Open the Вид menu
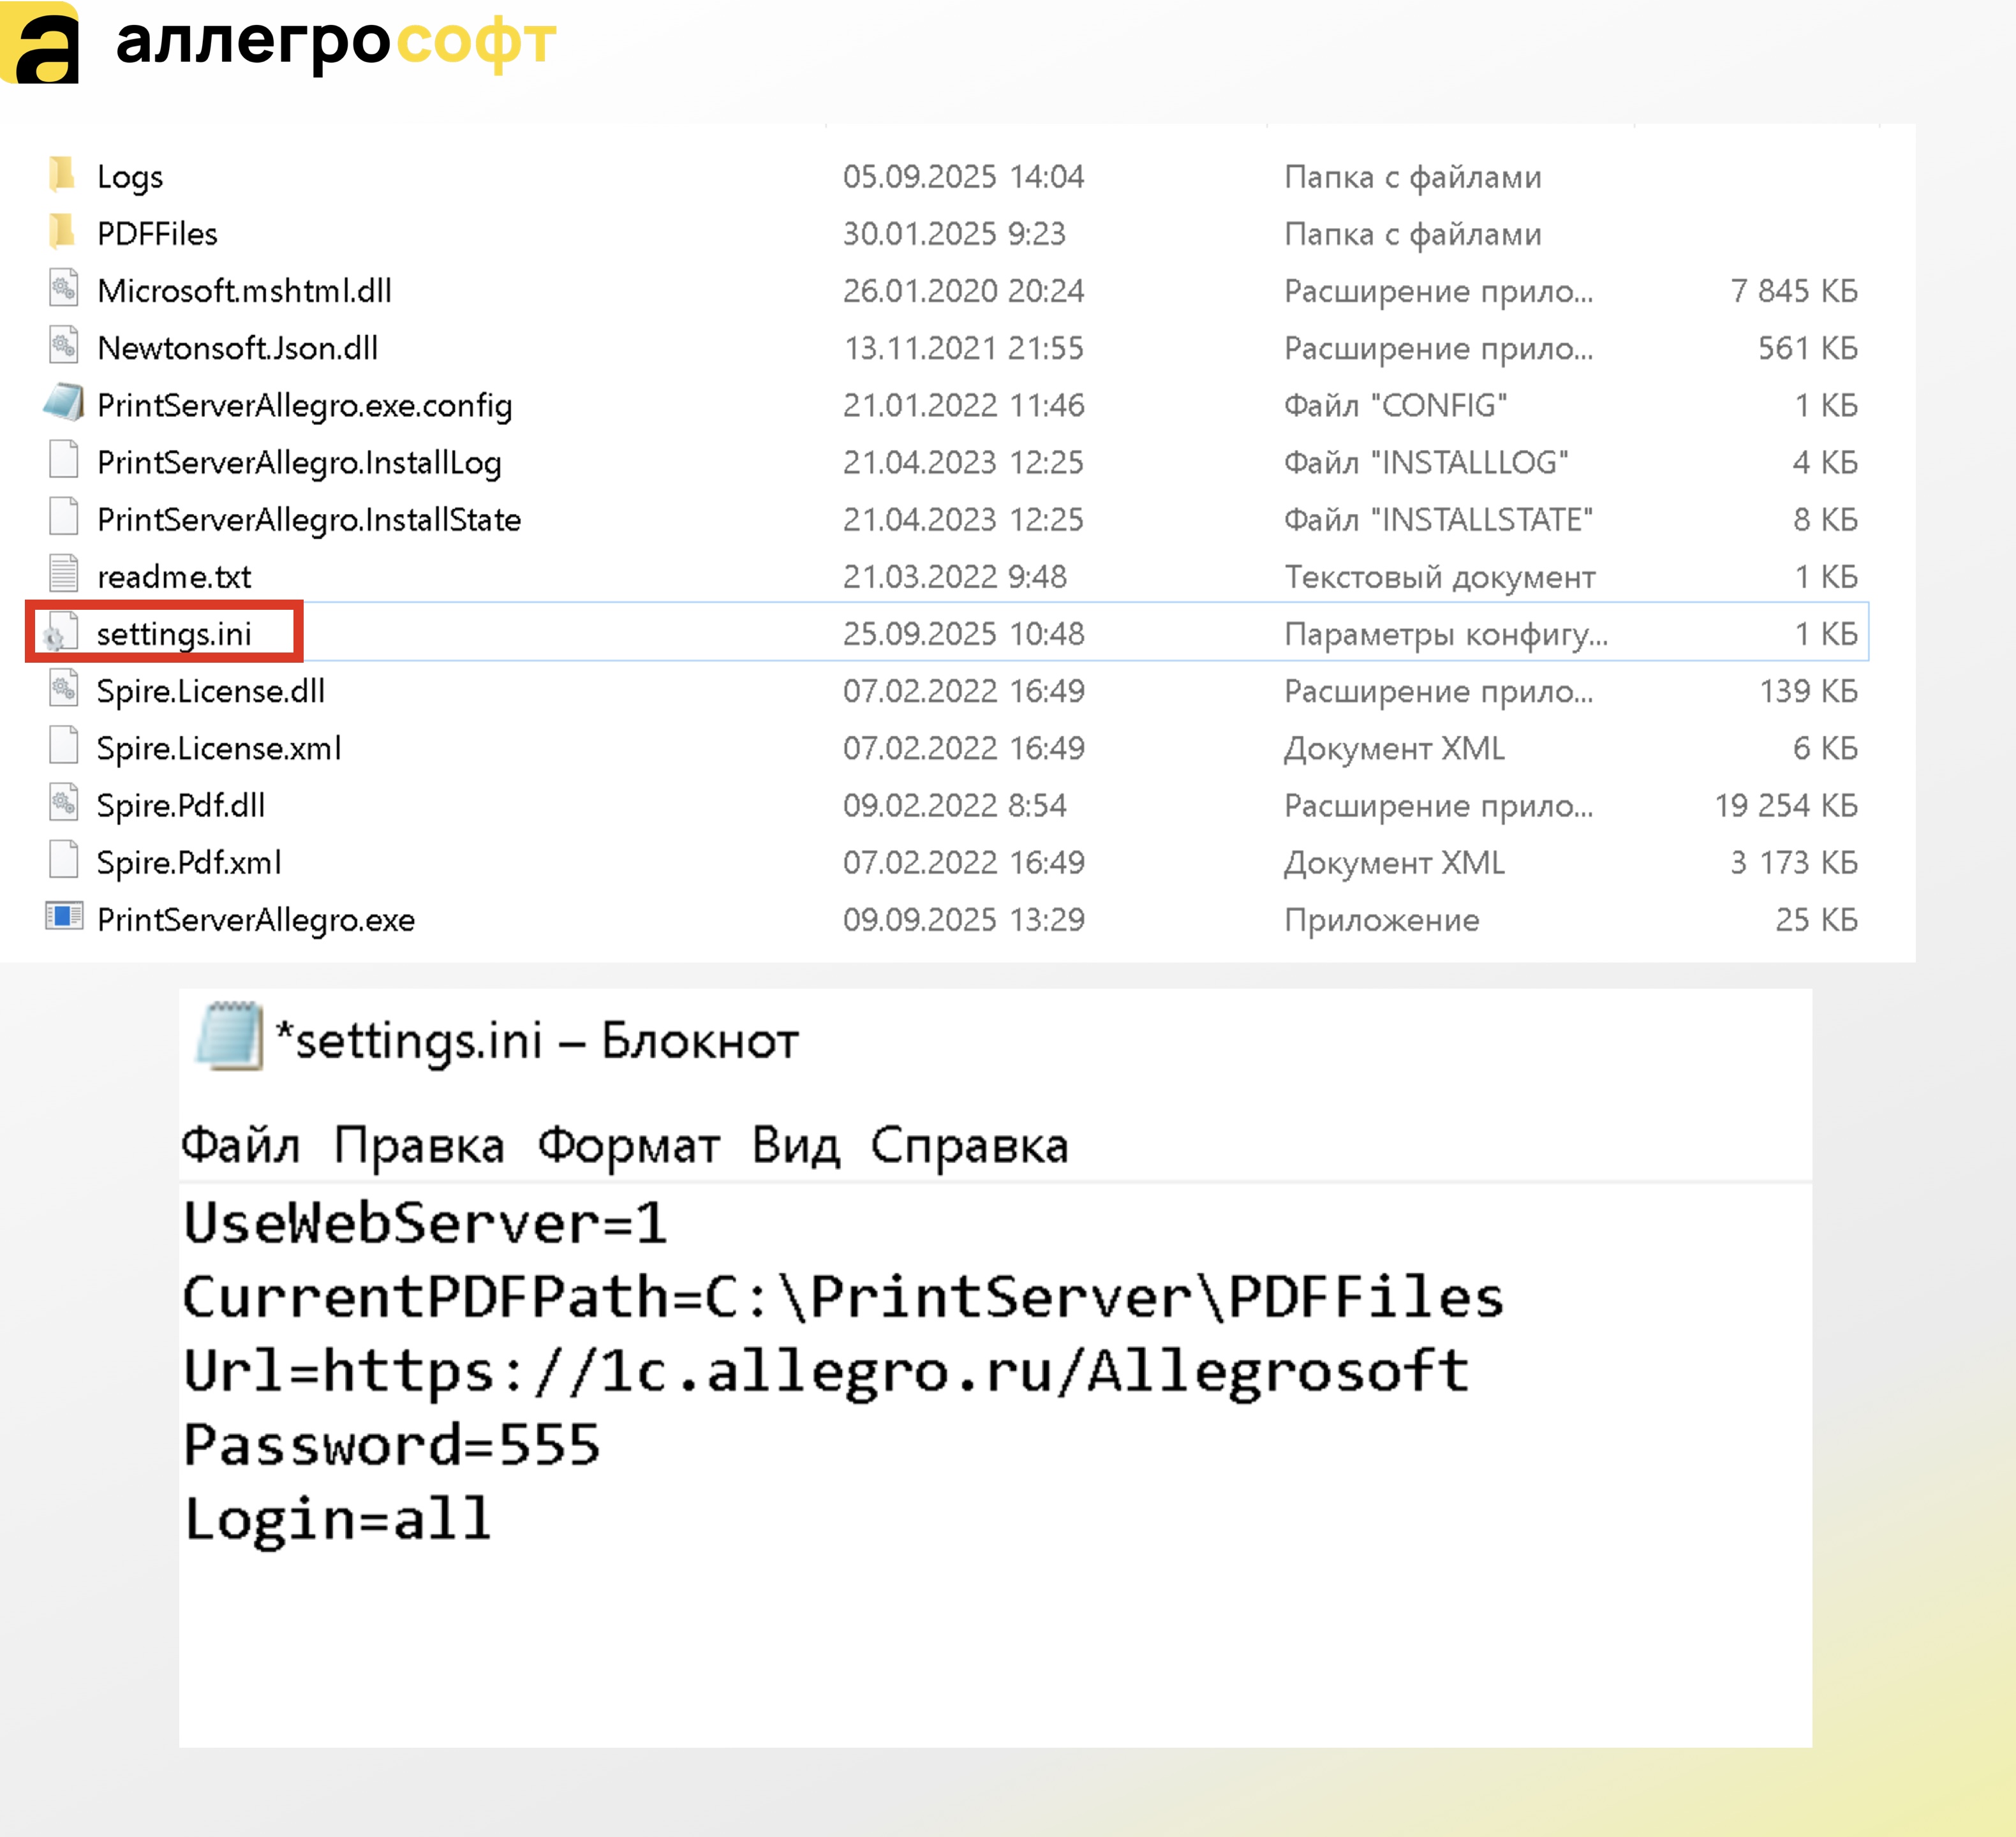 pyautogui.click(x=796, y=1145)
